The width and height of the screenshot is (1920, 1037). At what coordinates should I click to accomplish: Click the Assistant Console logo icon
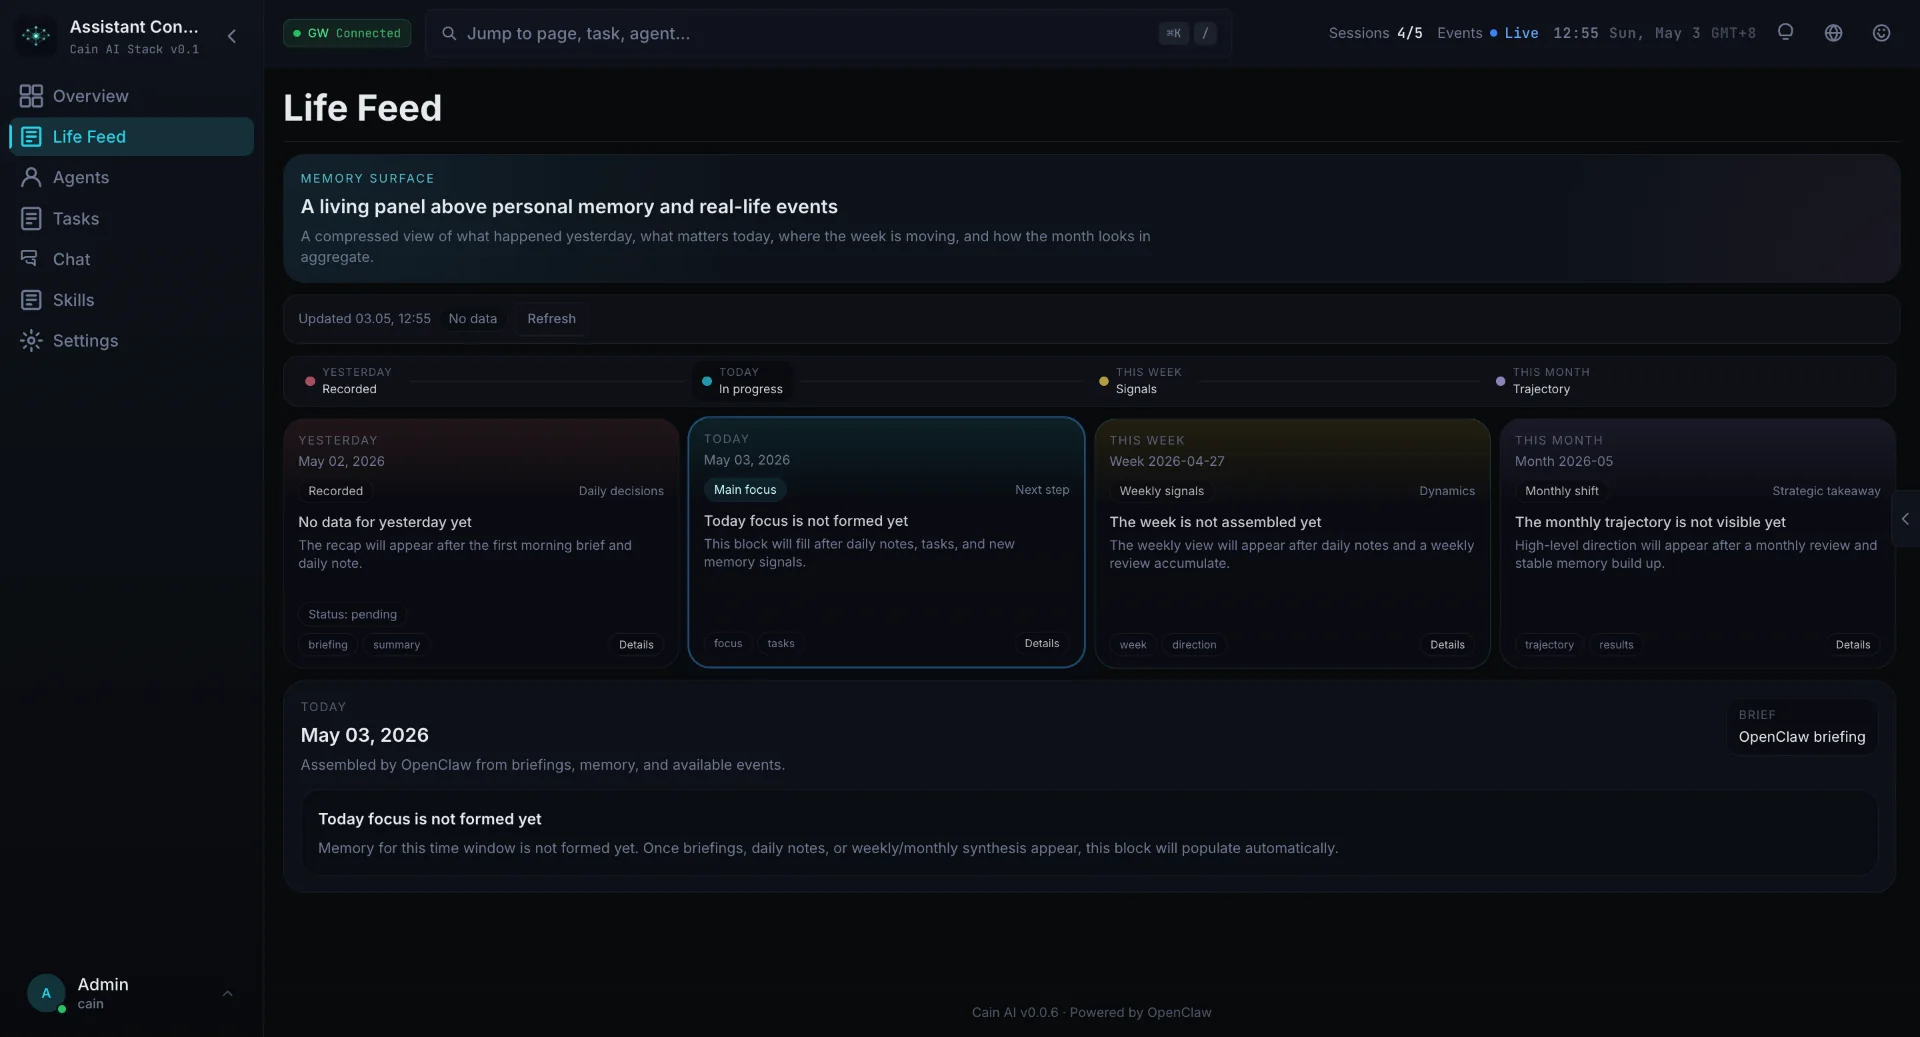(36, 36)
